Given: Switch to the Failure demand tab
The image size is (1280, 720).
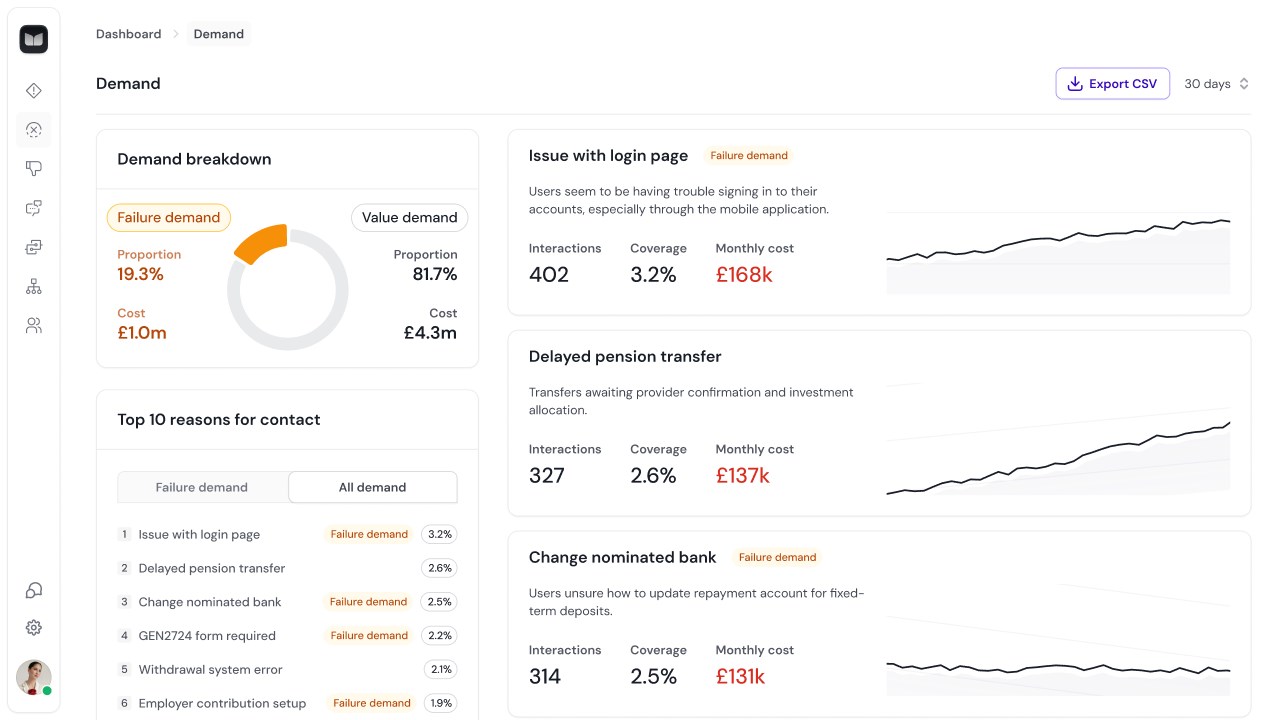Looking at the screenshot, I should coord(202,488).
